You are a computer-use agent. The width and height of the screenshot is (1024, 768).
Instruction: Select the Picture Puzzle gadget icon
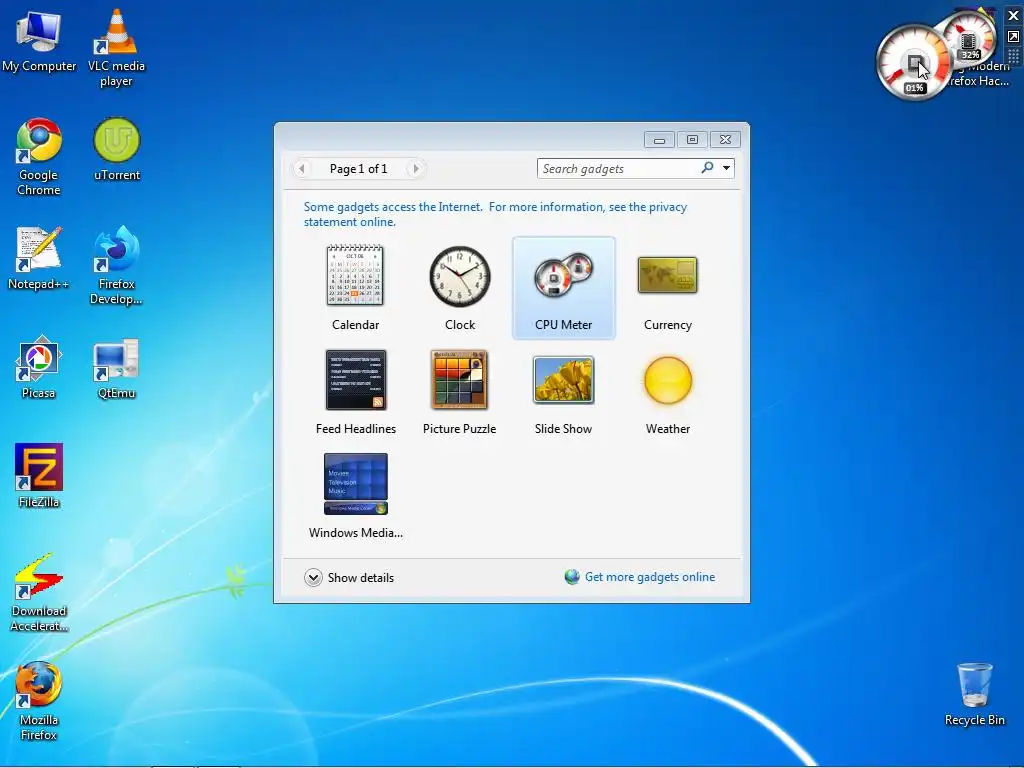pos(459,379)
